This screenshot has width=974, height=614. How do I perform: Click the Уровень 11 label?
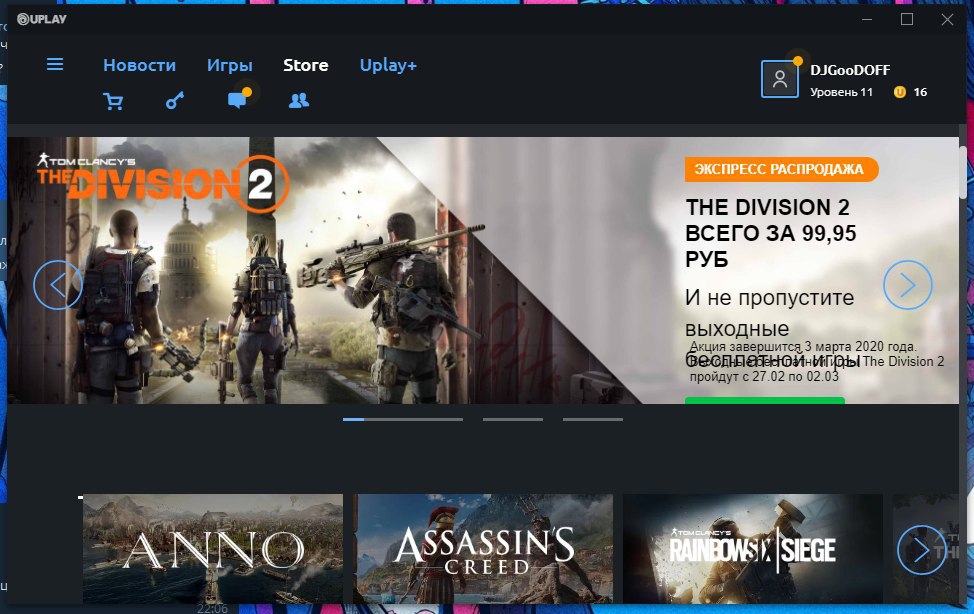tap(841, 92)
